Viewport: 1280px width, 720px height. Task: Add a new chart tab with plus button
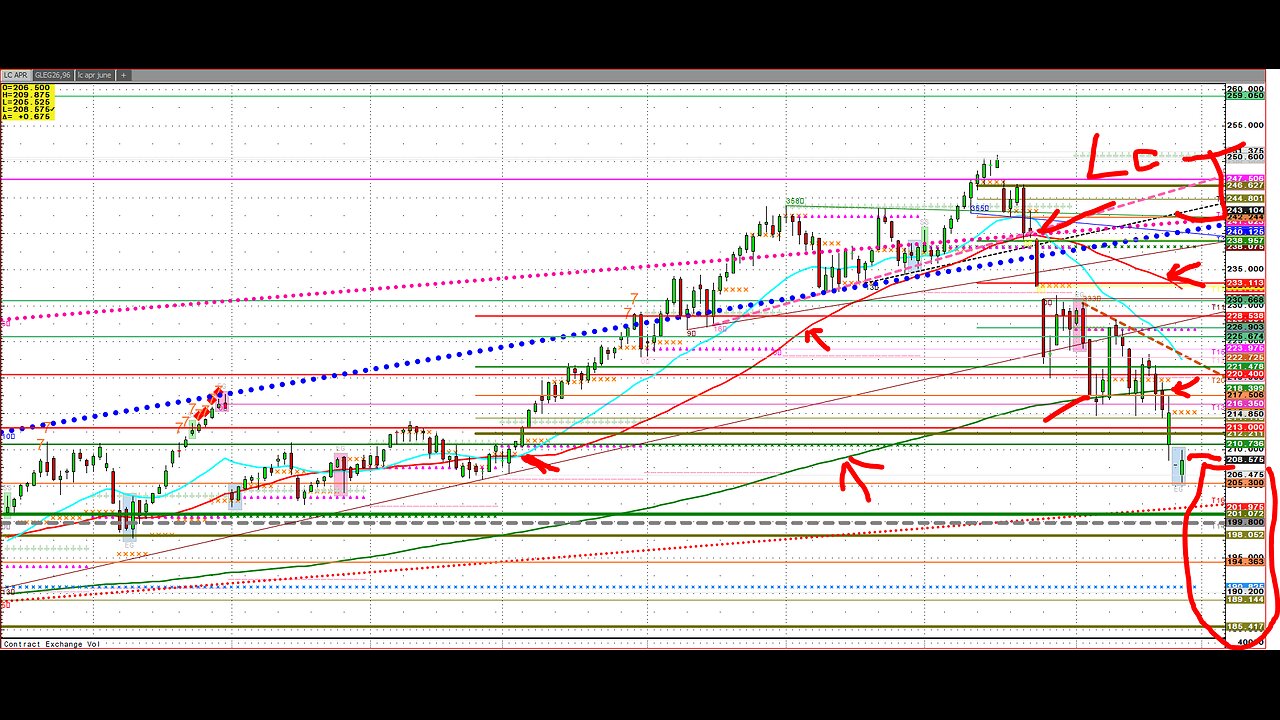pyautogui.click(x=124, y=75)
